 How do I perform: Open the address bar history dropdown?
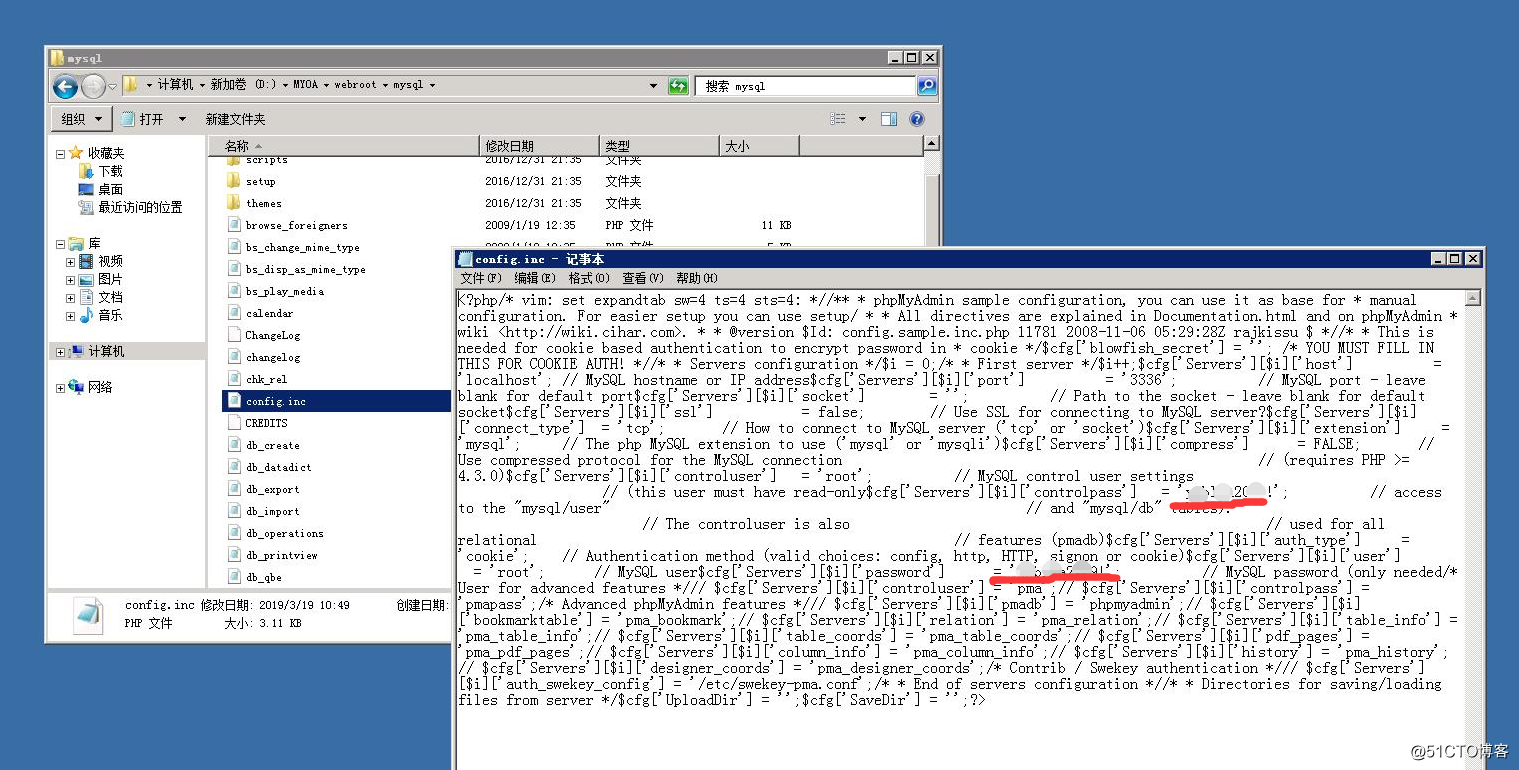[654, 86]
